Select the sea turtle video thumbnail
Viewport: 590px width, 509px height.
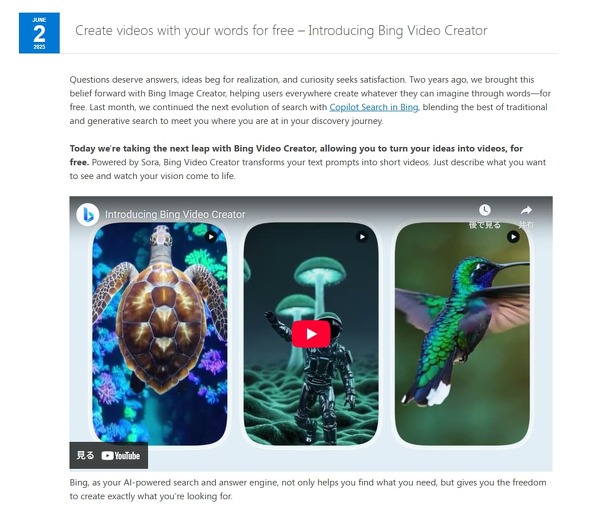(160, 334)
